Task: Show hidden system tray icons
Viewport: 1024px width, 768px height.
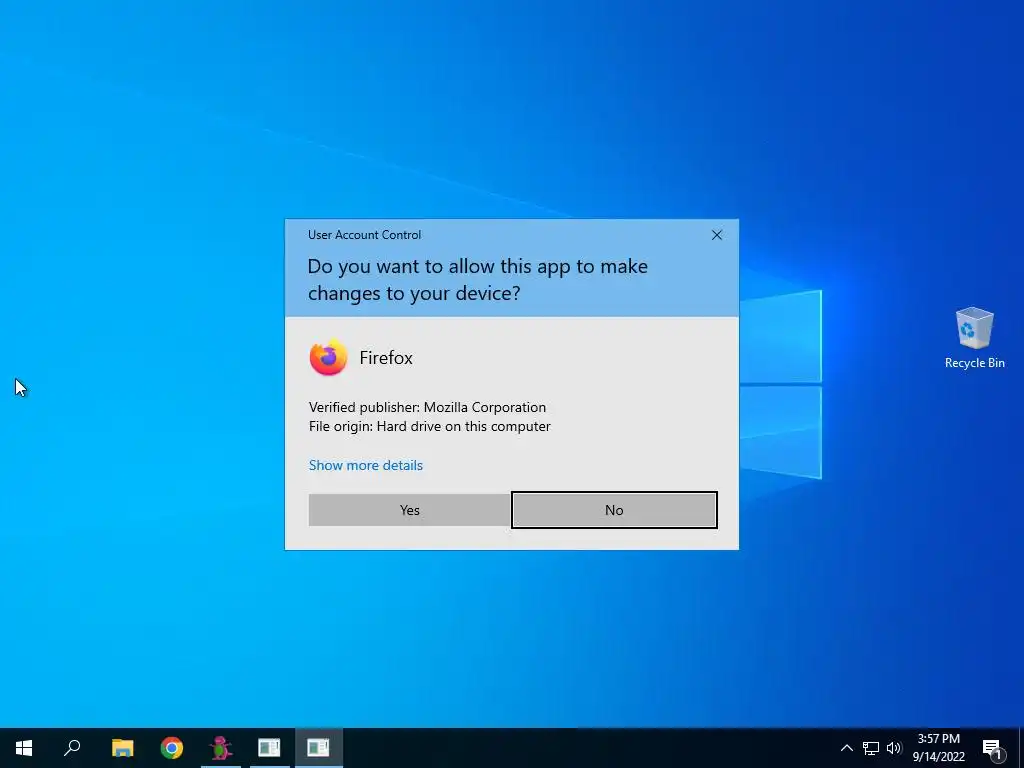Action: 846,748
